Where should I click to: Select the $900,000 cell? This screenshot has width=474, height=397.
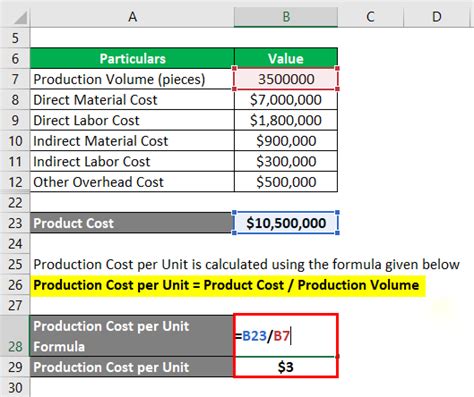[286, 141]
